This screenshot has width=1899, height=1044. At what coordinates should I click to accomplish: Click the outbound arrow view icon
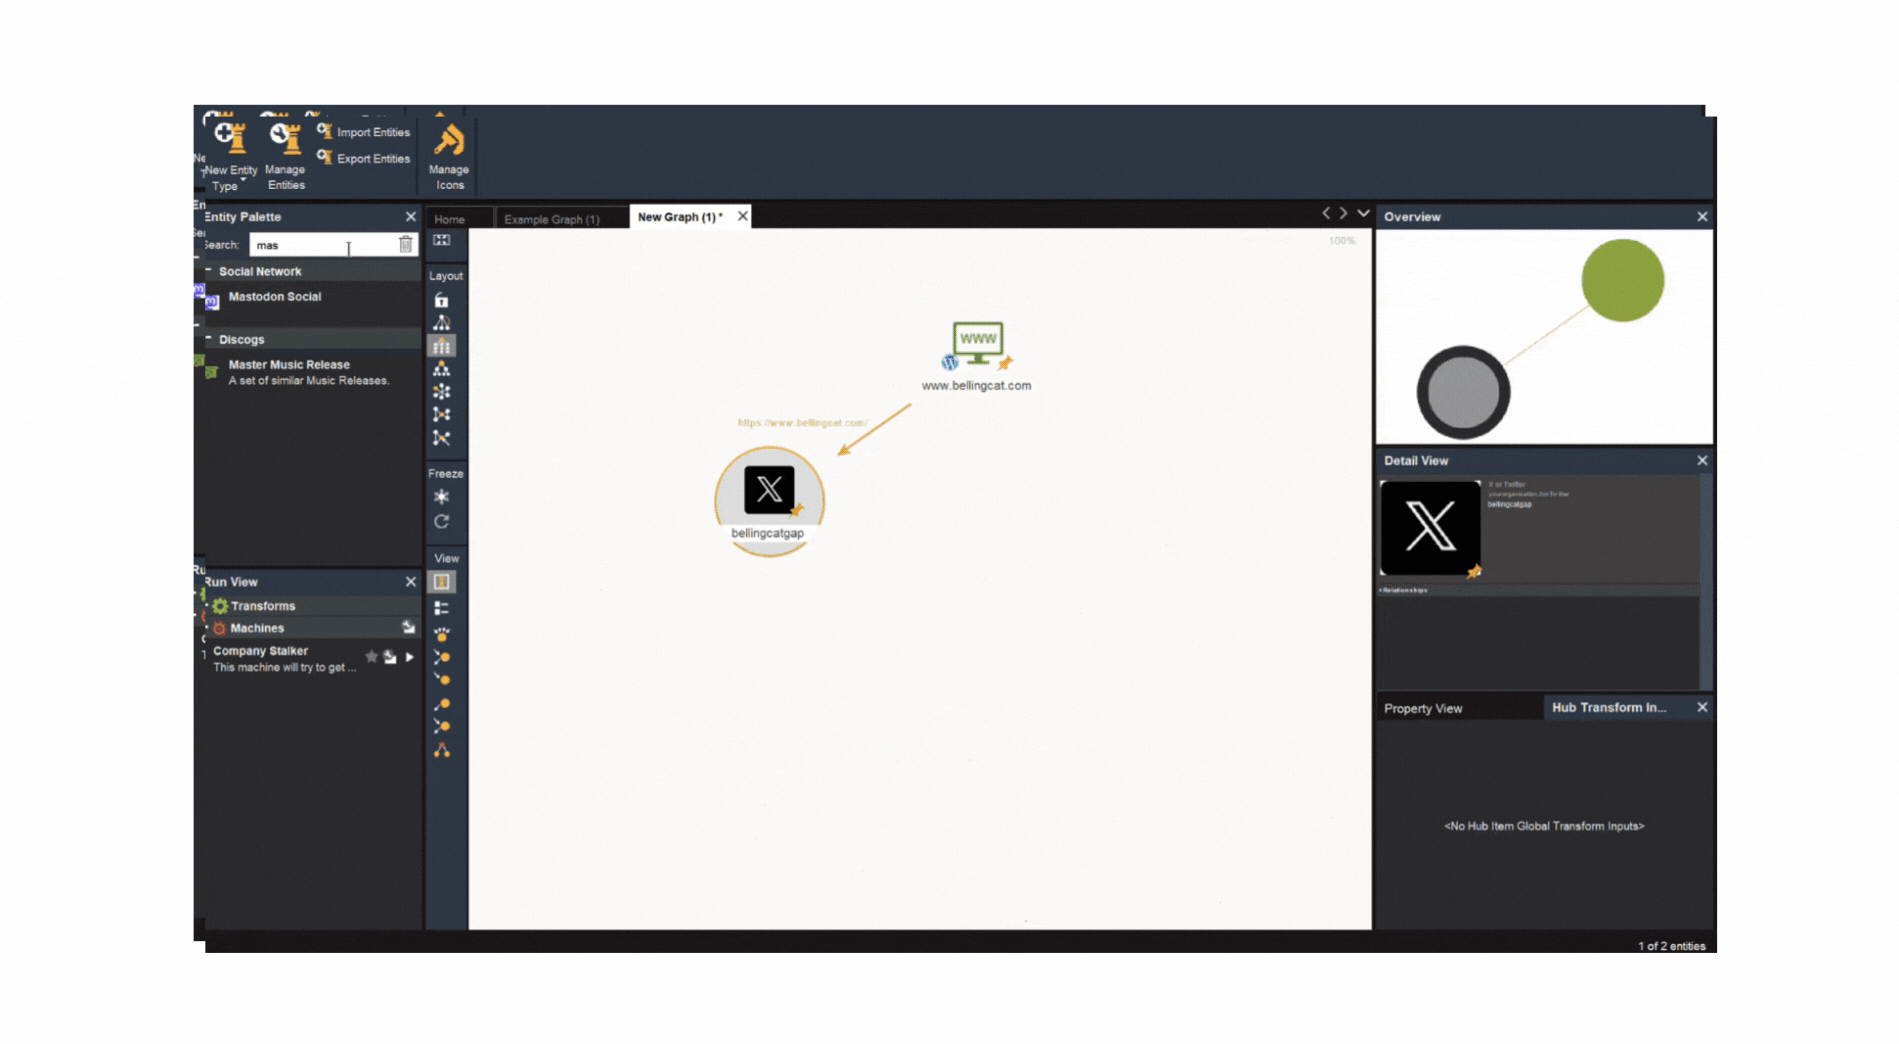pyautogui.click(x=441, y=704)
